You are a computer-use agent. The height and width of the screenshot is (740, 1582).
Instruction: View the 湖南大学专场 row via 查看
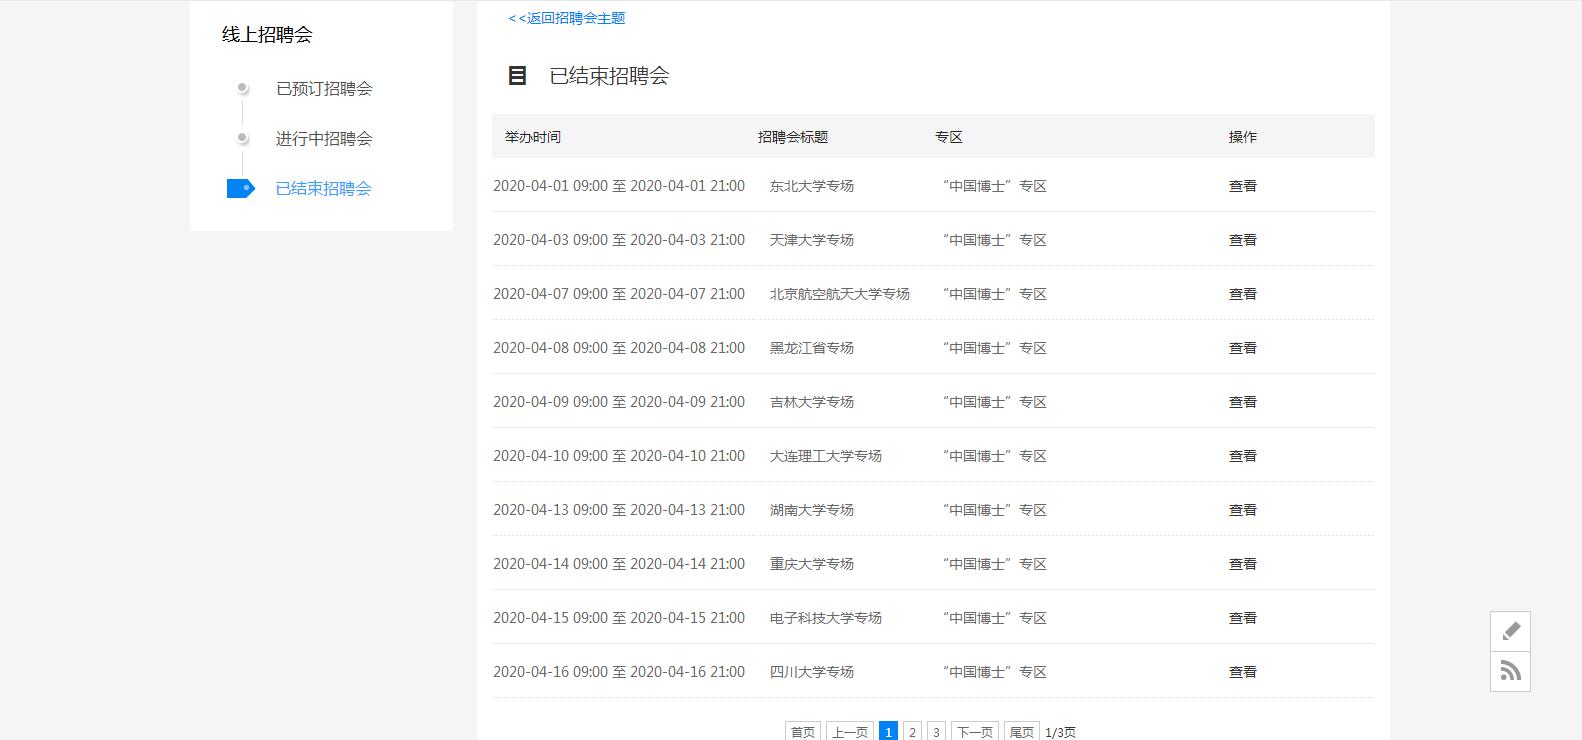tap(1243, 510)
